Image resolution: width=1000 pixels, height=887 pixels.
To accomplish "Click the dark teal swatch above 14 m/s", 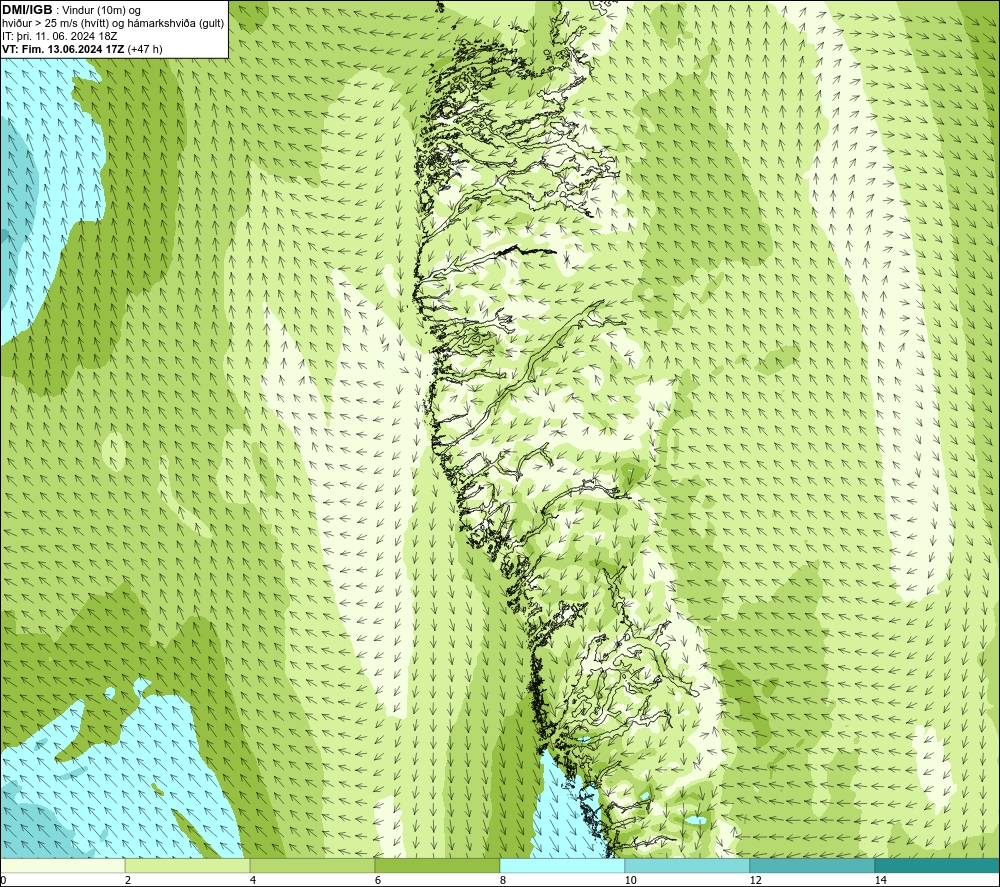I will tap(938, 865).
